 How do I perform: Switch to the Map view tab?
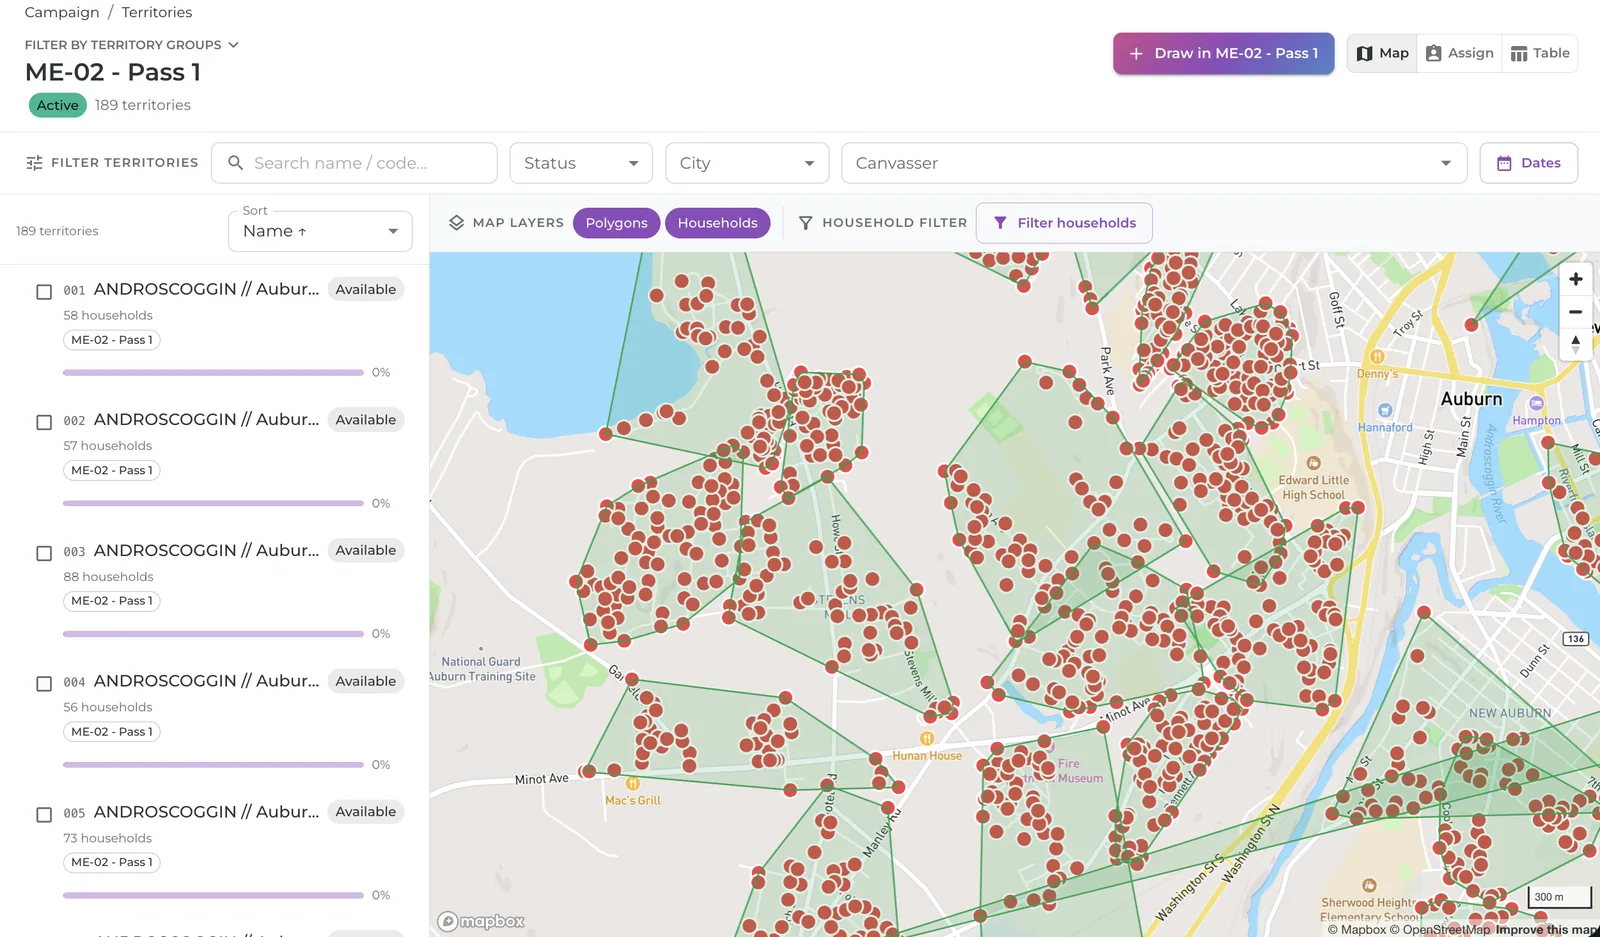1382,53
